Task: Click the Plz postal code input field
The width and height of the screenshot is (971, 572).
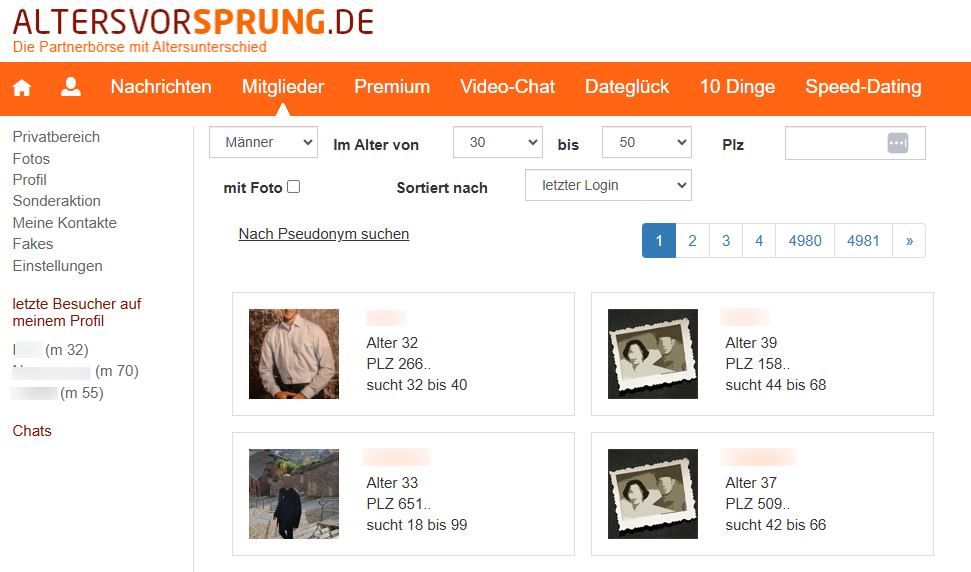Action: click(x=855, y=143)
